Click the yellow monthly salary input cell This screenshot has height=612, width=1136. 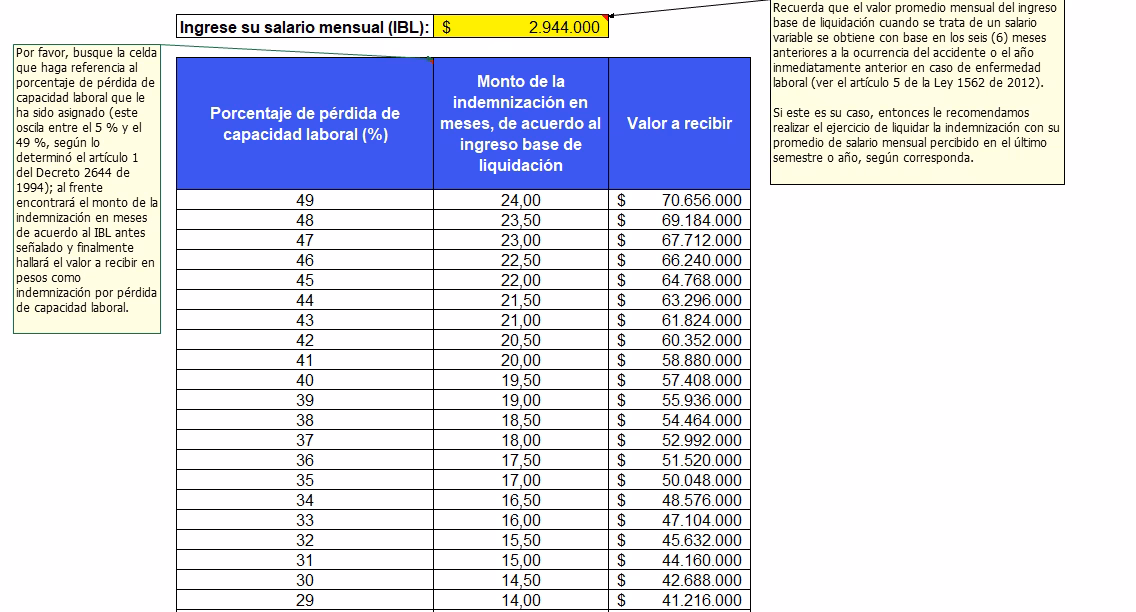pyautogui.click(x=520, y=27)
